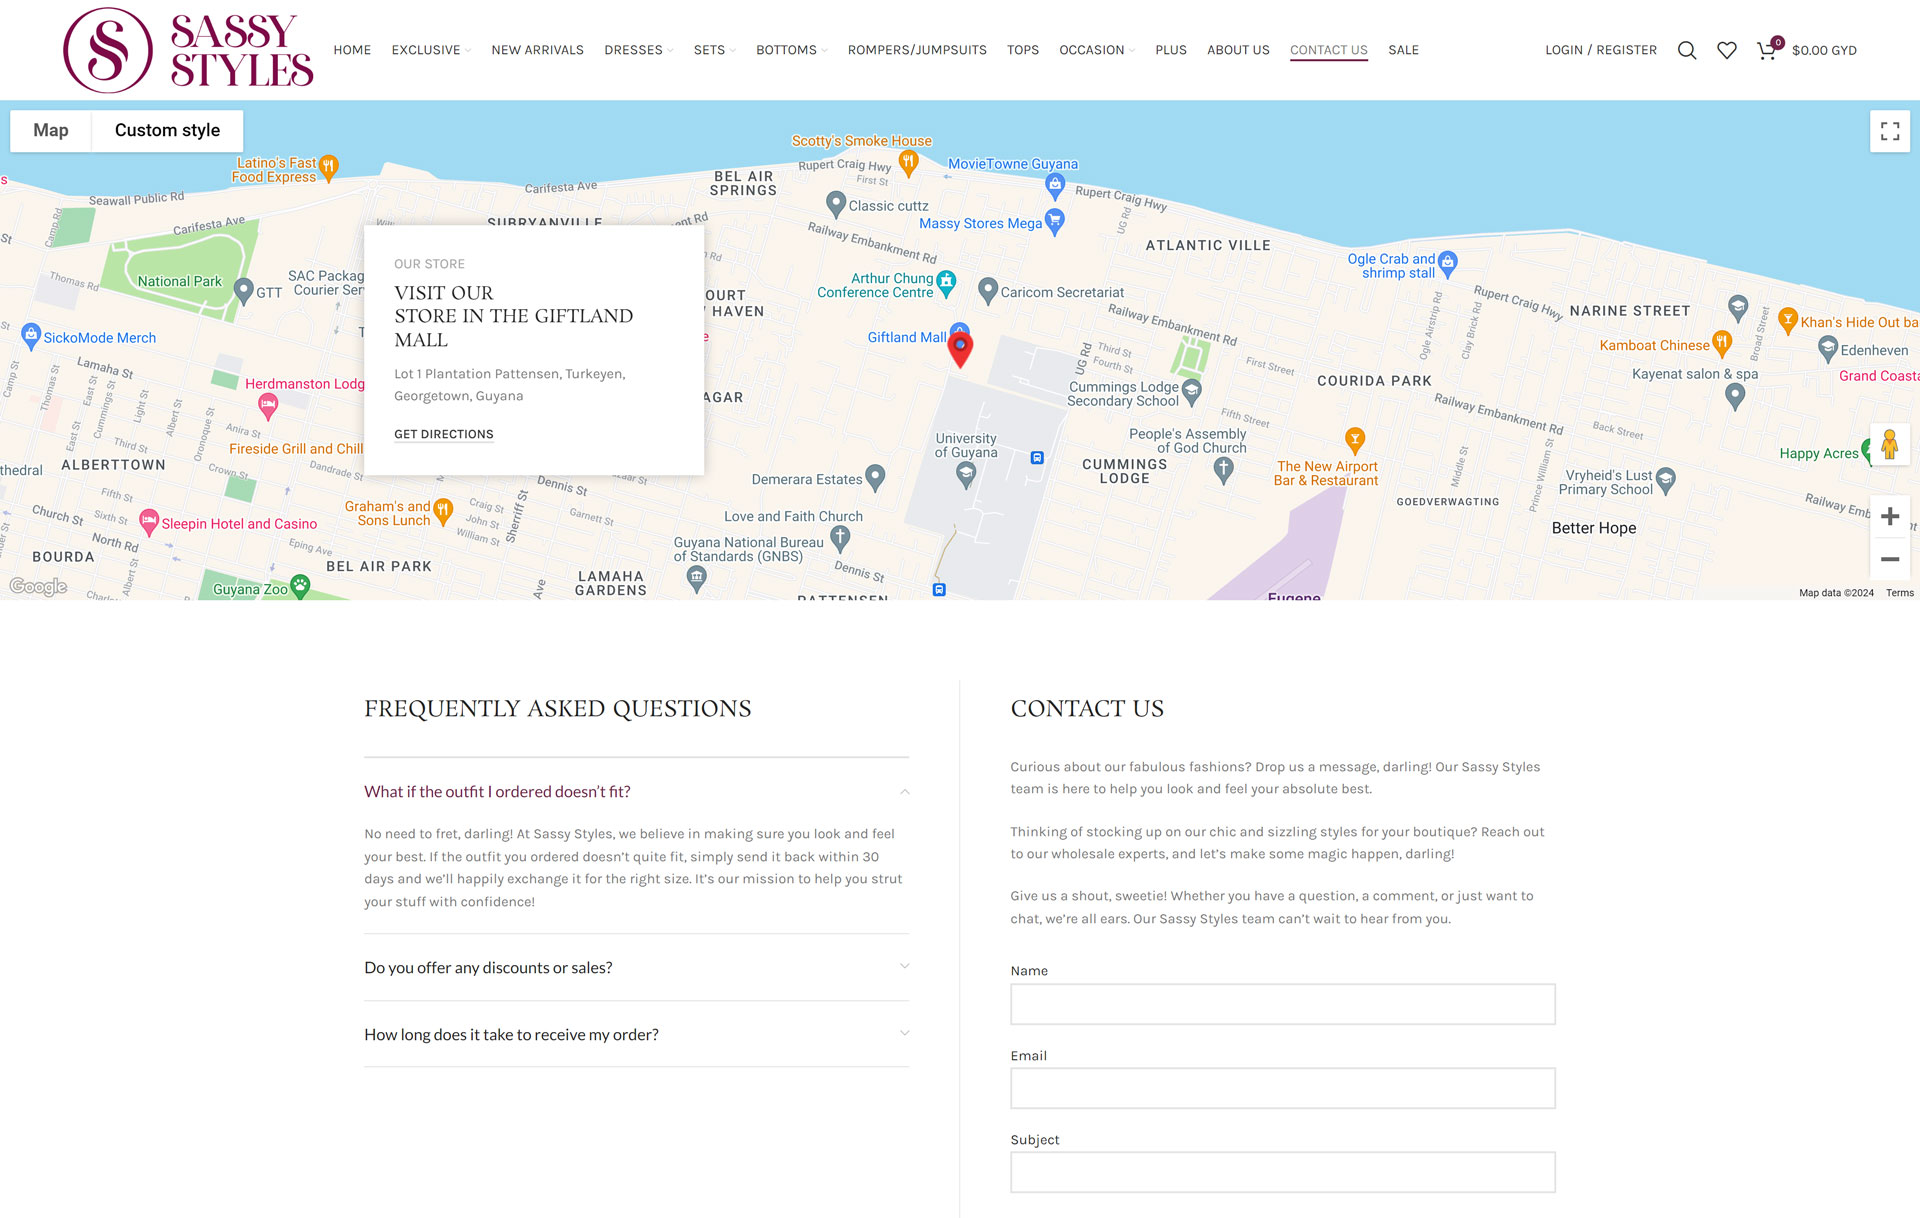Go to the New Arrivals menu item
The height and width of the screenshot is (1218, 1920).
click(537, 50)
